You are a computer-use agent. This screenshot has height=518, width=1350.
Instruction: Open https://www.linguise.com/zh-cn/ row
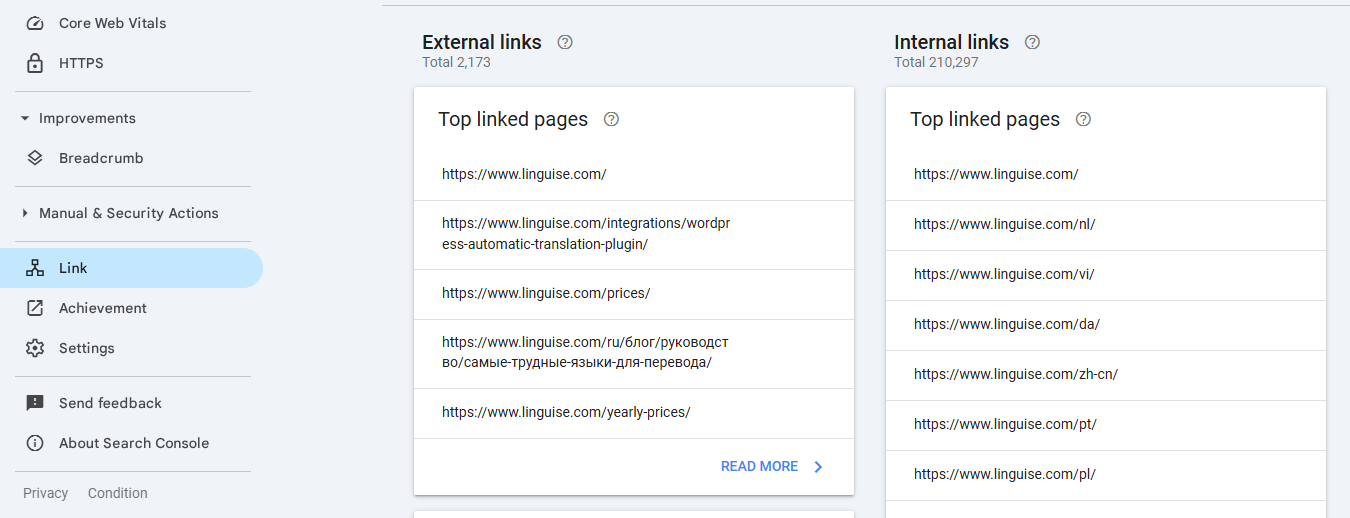tap(1106, 375)
